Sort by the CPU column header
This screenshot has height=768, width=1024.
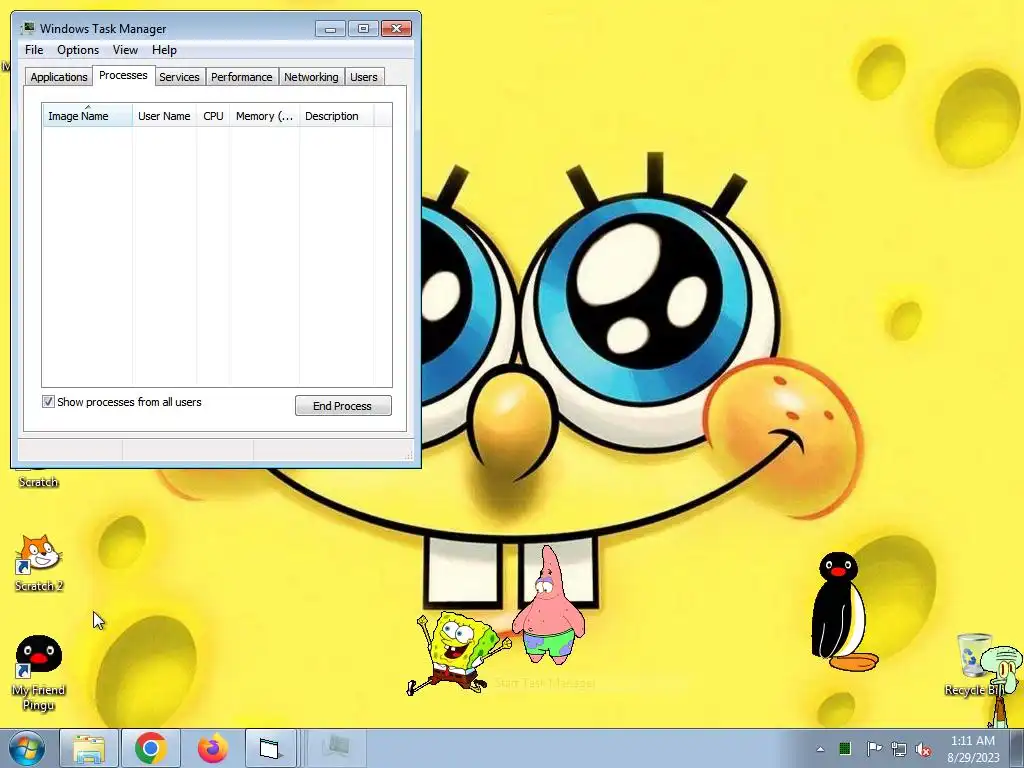point(213,116)
